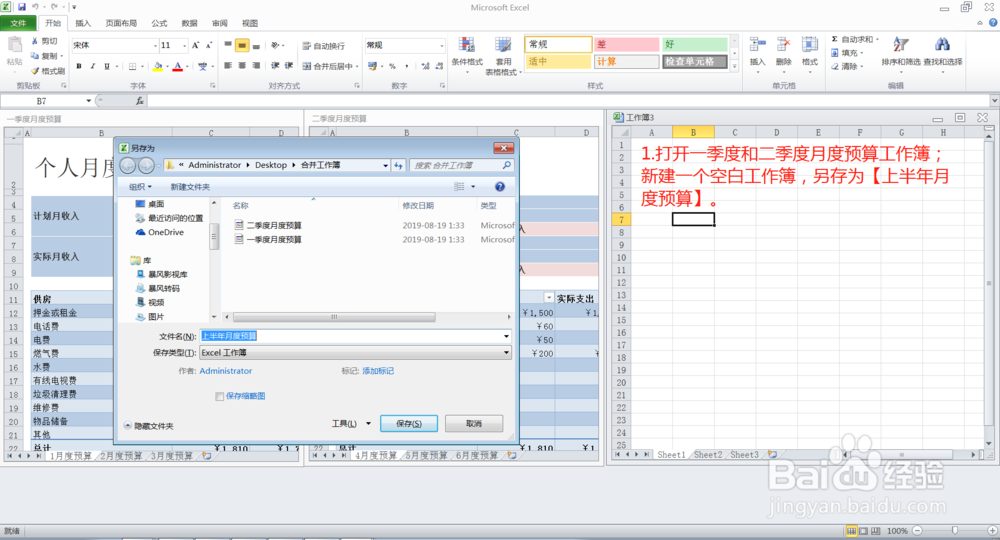Click the refresh icon beside the path bar
The image size is (1000, 540).
tap(399, 165)
